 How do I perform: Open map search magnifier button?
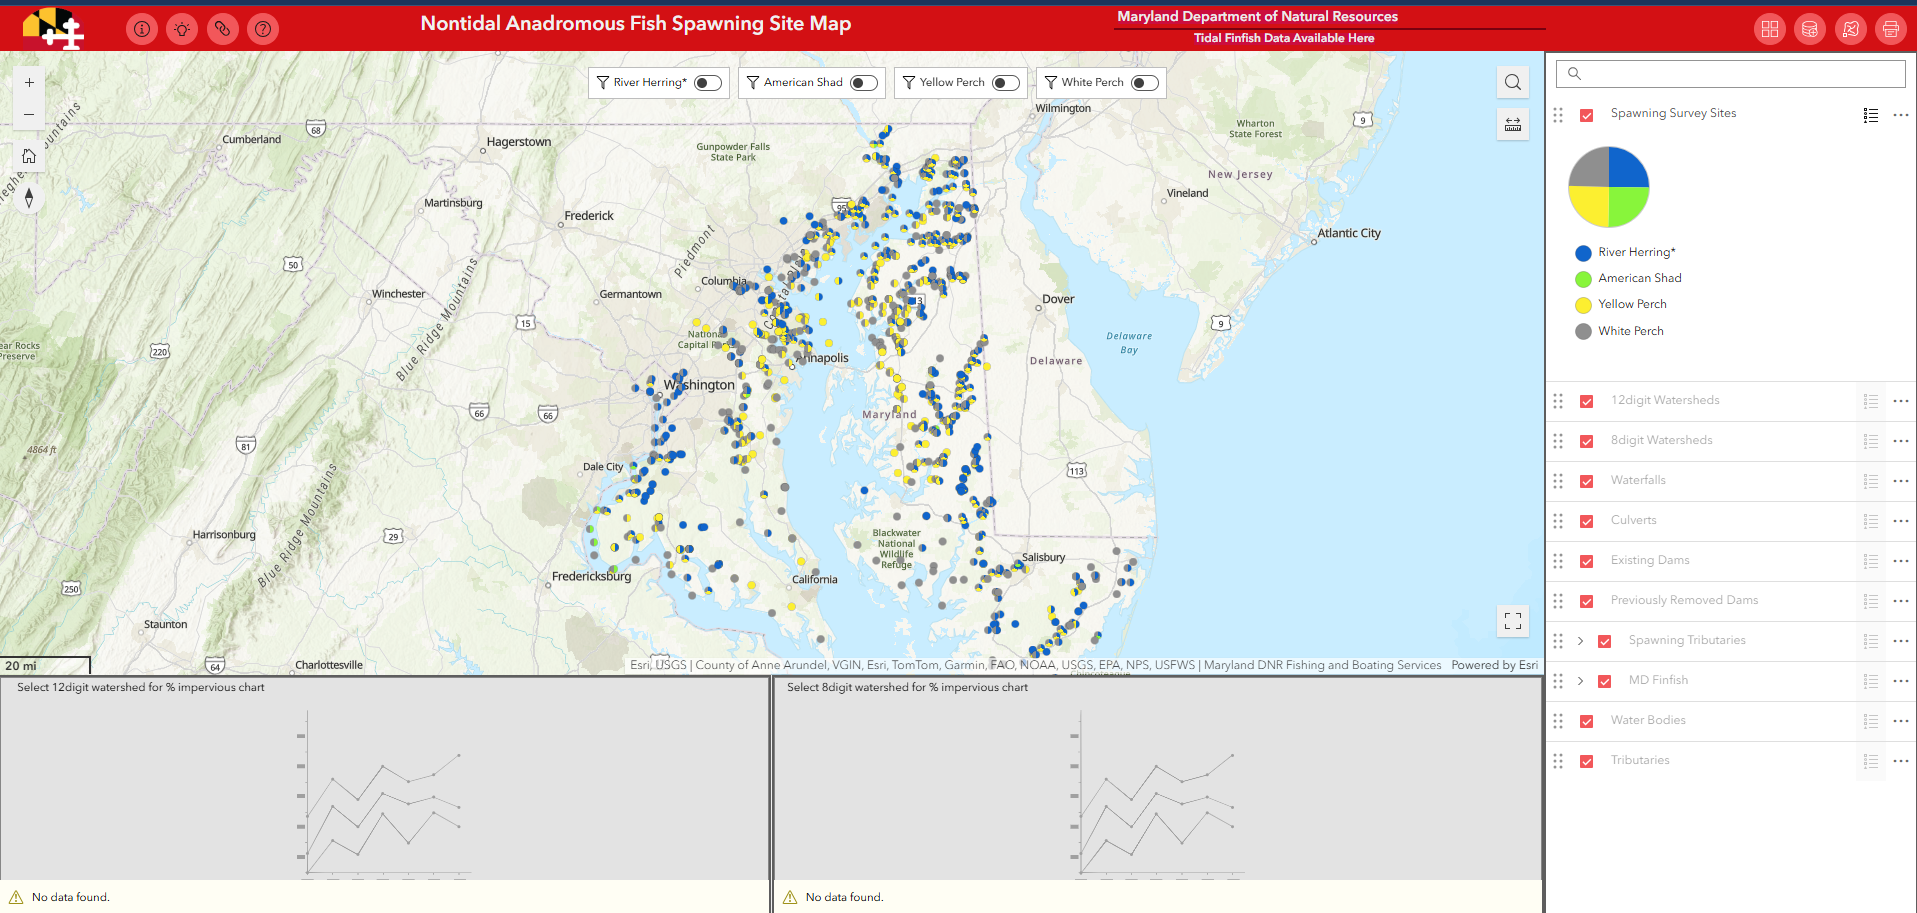click(1513, 83)
